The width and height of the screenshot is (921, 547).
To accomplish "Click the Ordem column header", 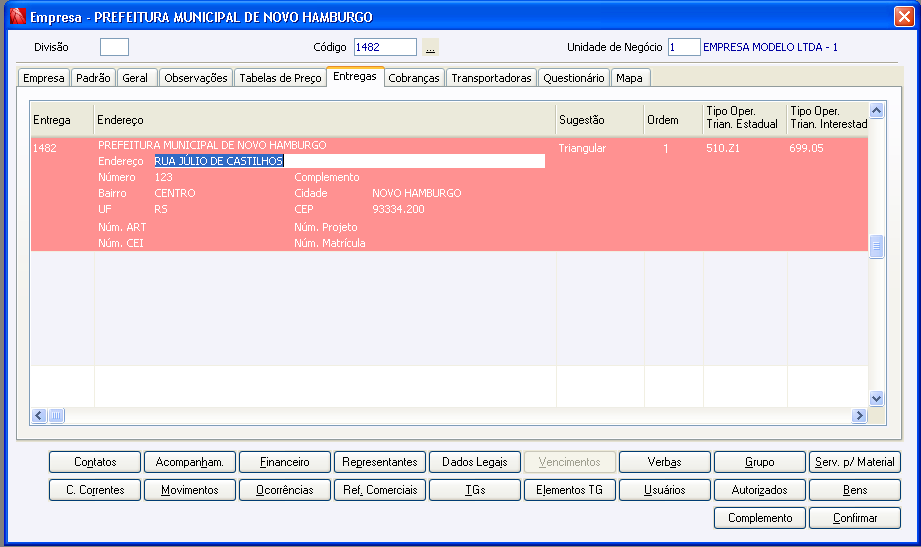I will (673, 120).
